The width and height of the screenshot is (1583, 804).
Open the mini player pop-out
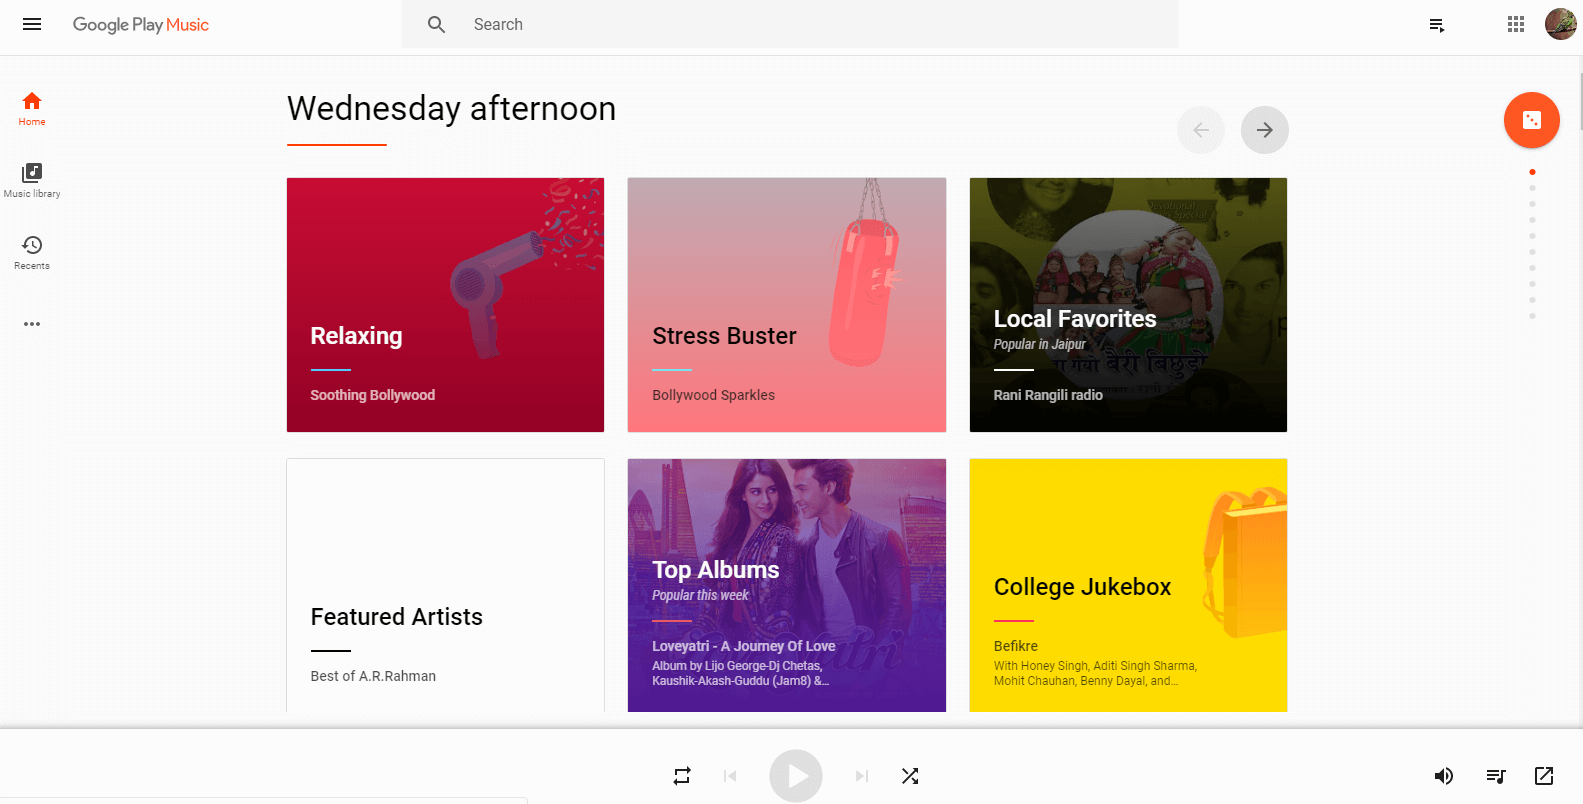click(1544, 776)
